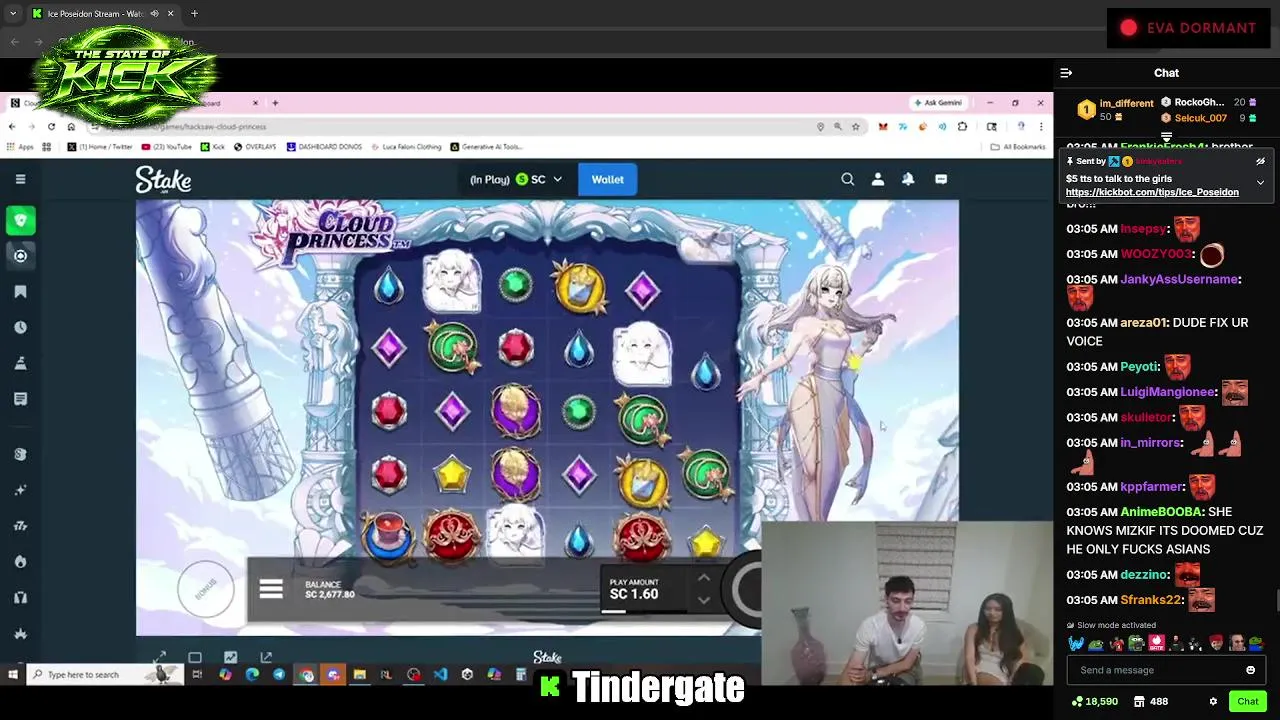The image size is (1280, 720).
Task: Click username areza01 in chat
Action: click(x=1143, y=323)
